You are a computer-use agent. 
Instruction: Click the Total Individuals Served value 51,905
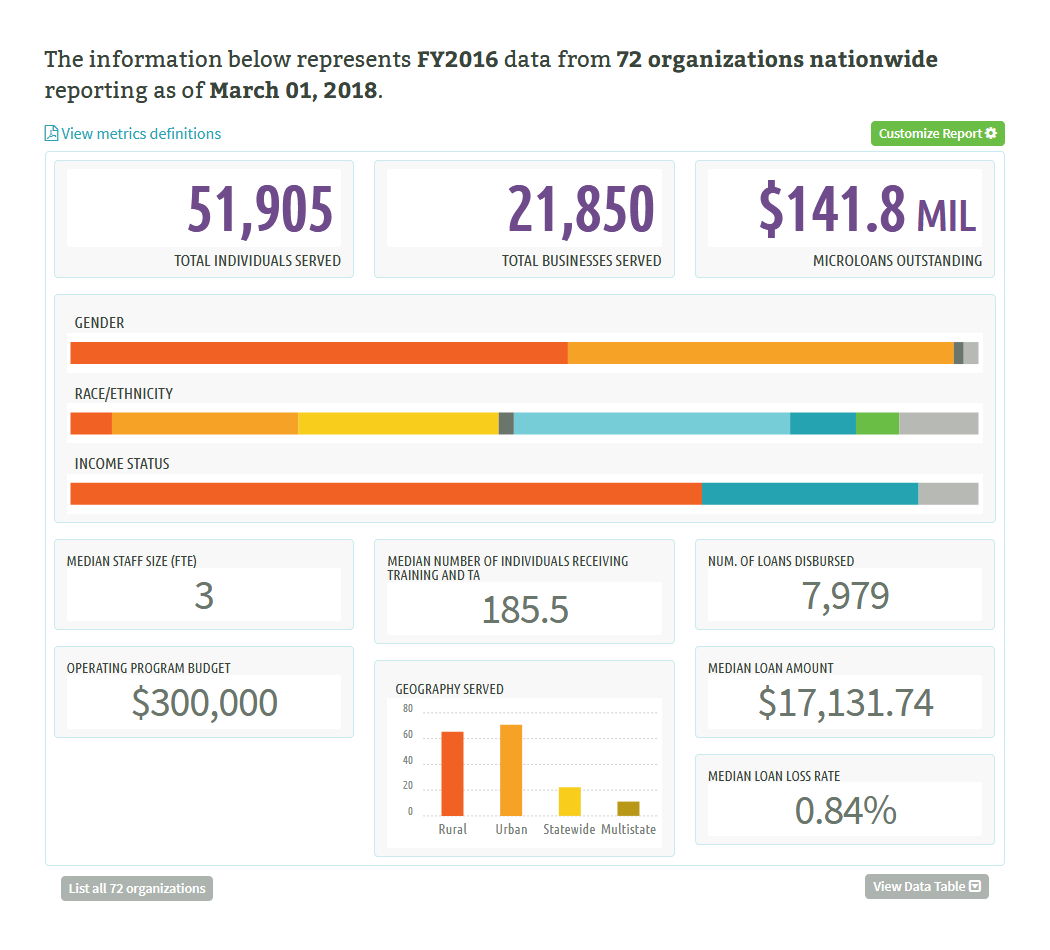click(x=260, y=209)
